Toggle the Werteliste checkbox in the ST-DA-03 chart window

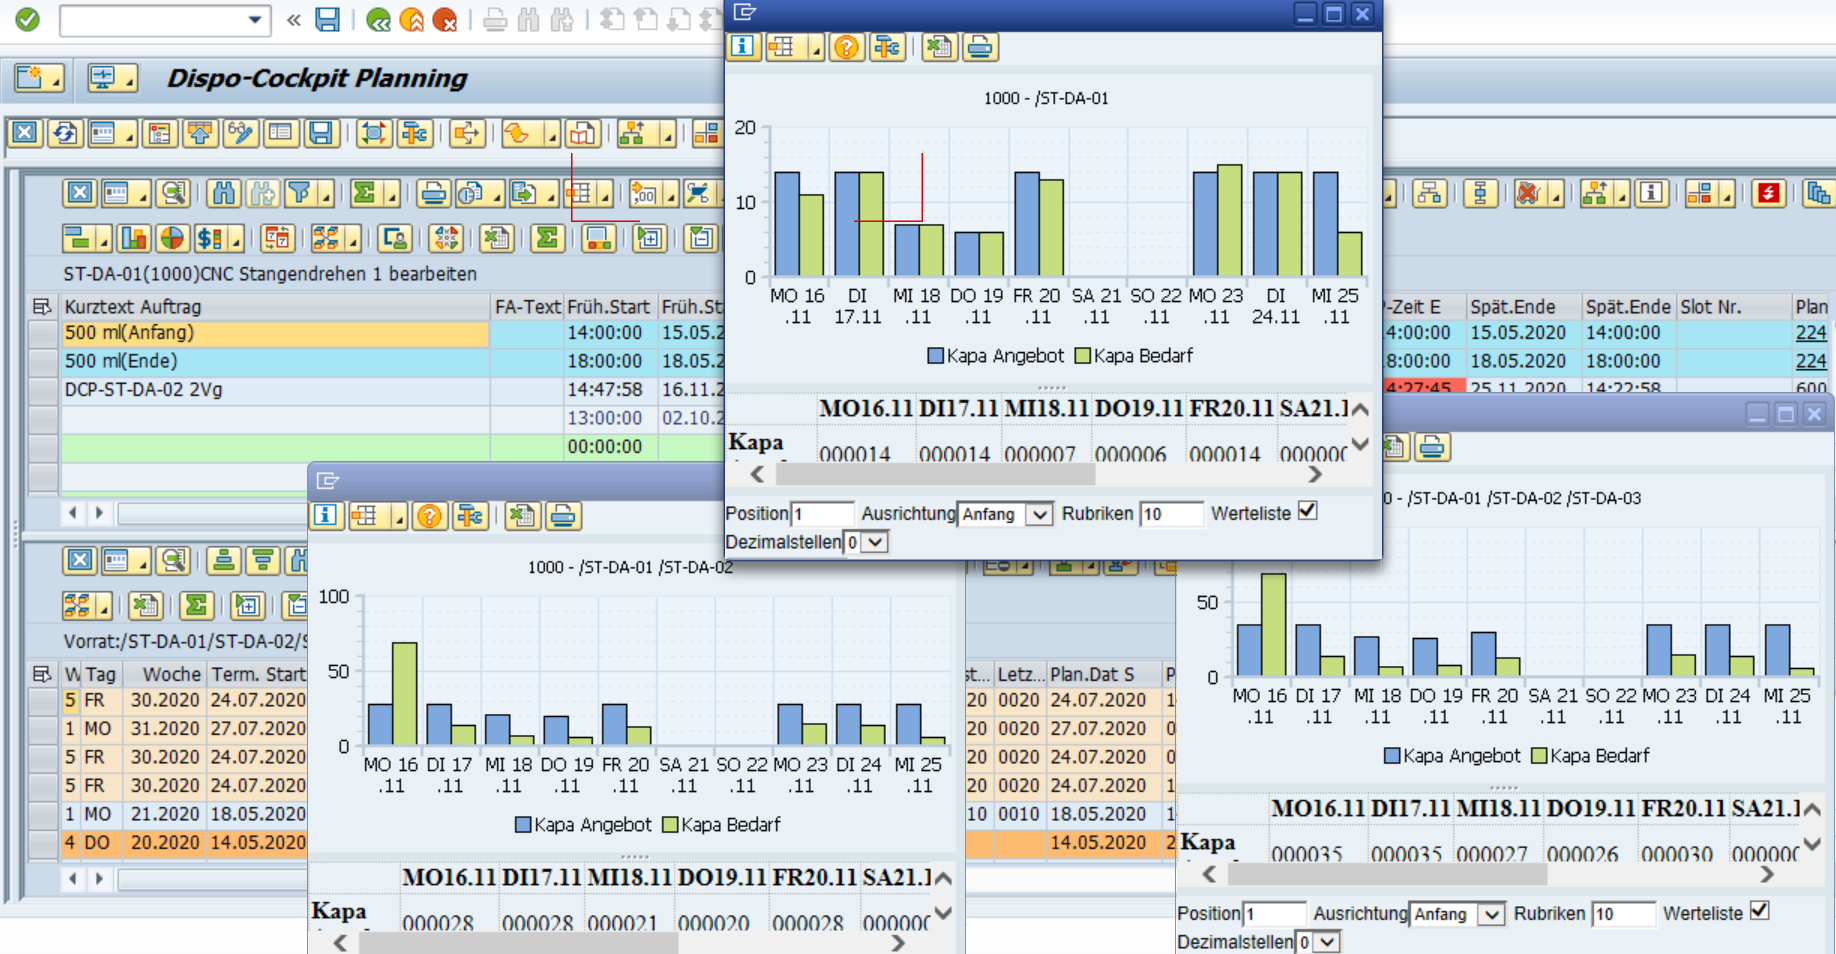click(1759, 911)
